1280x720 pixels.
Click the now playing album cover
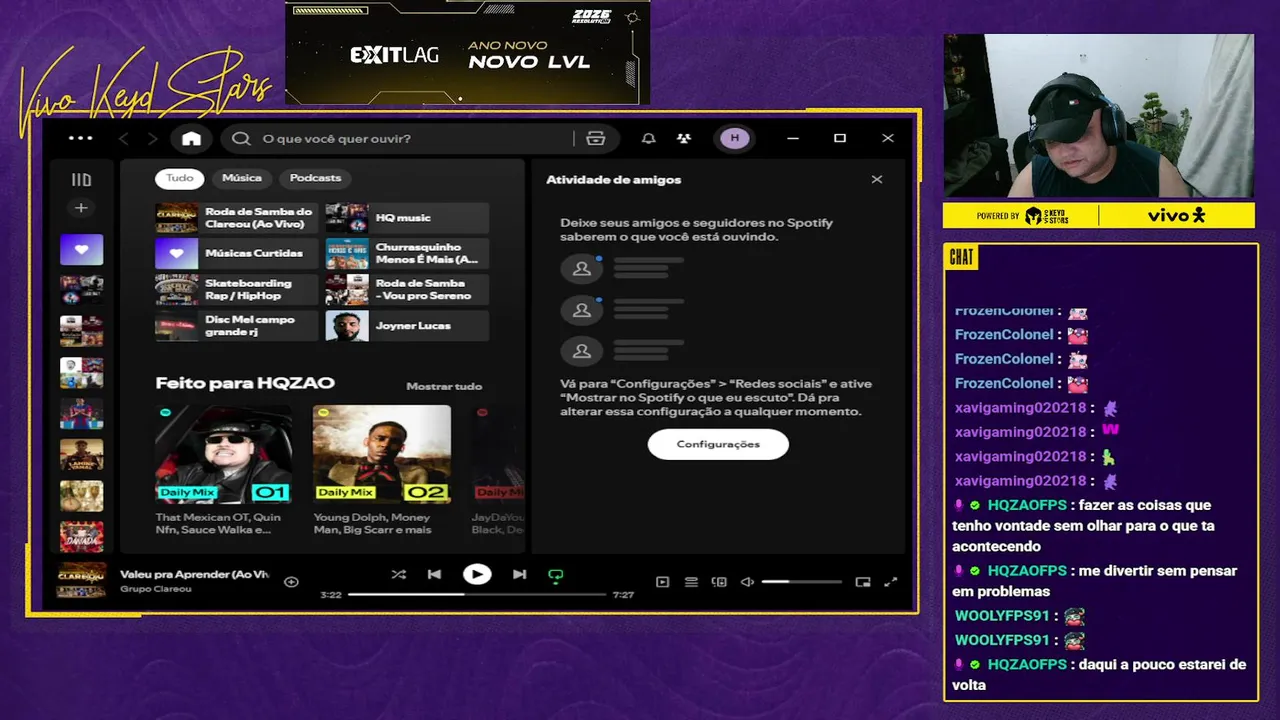81,581
